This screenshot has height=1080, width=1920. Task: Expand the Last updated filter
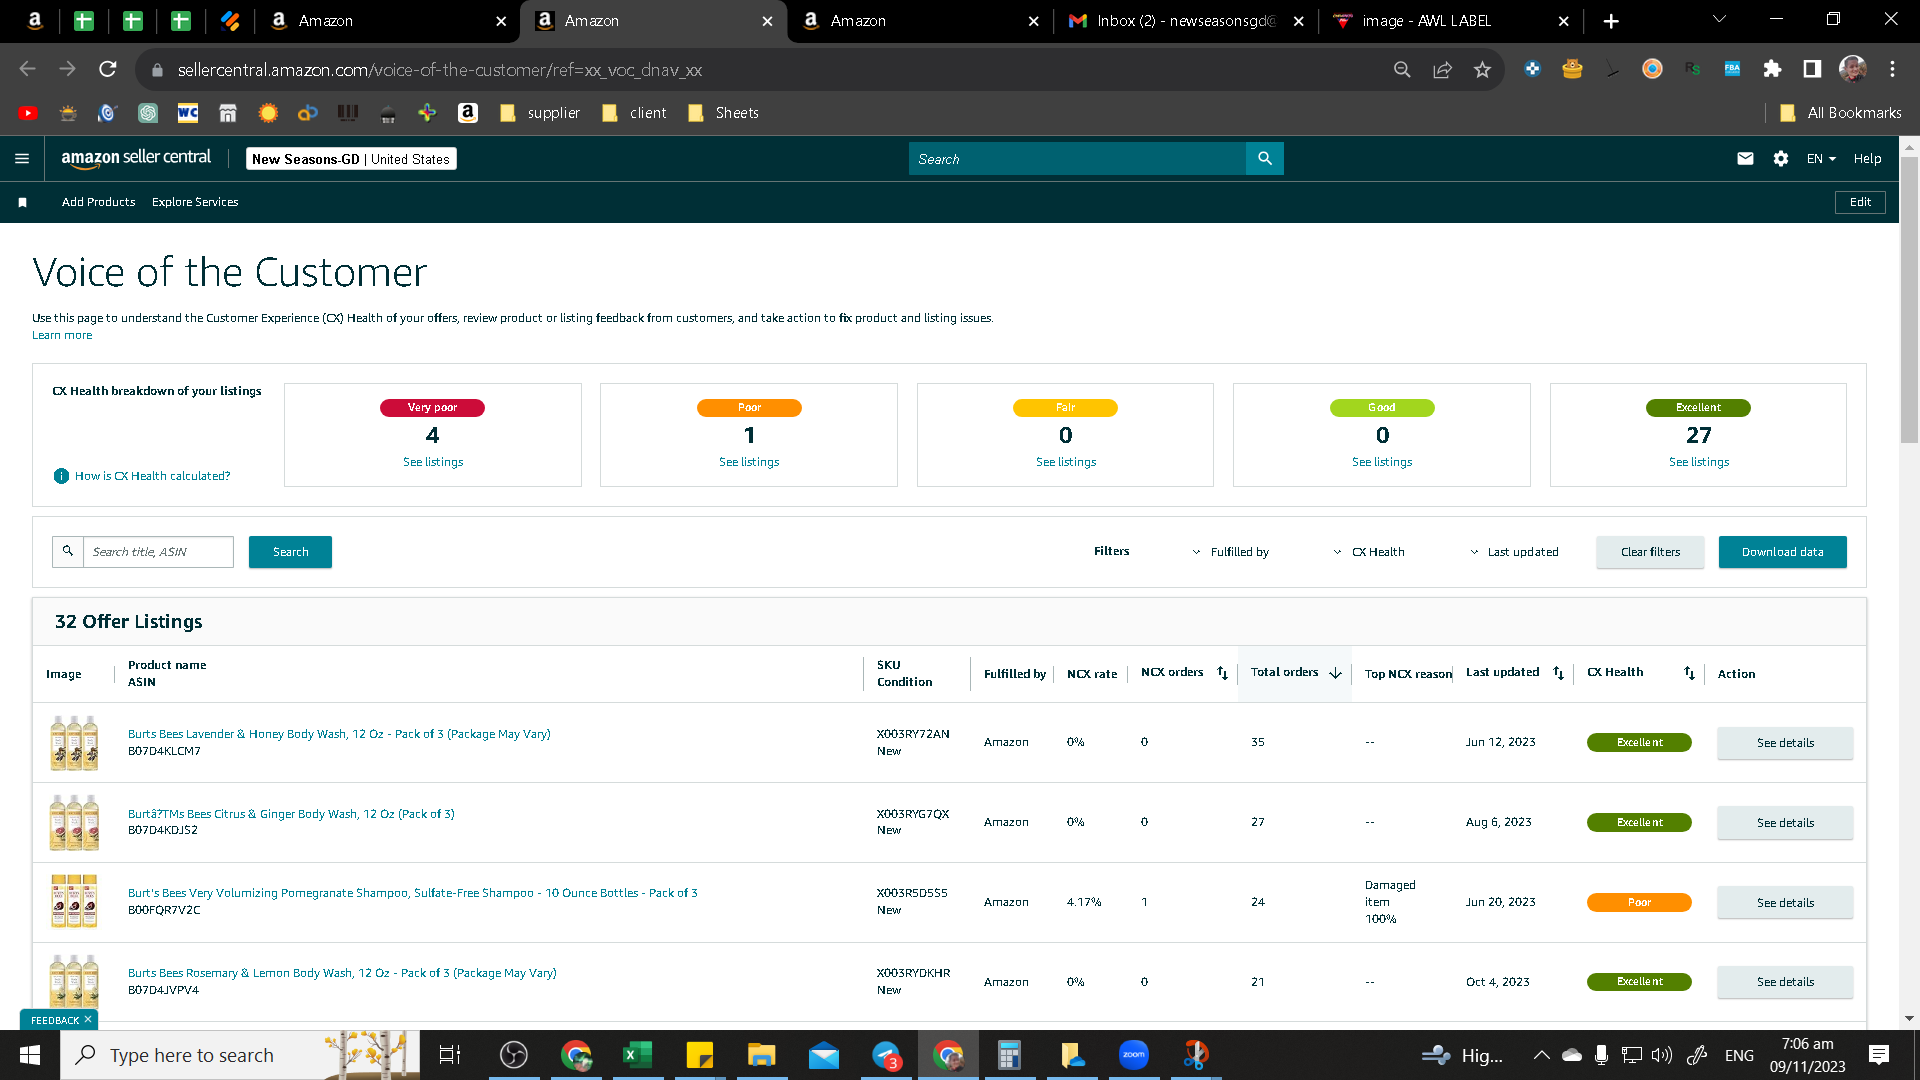[1514, 552]
